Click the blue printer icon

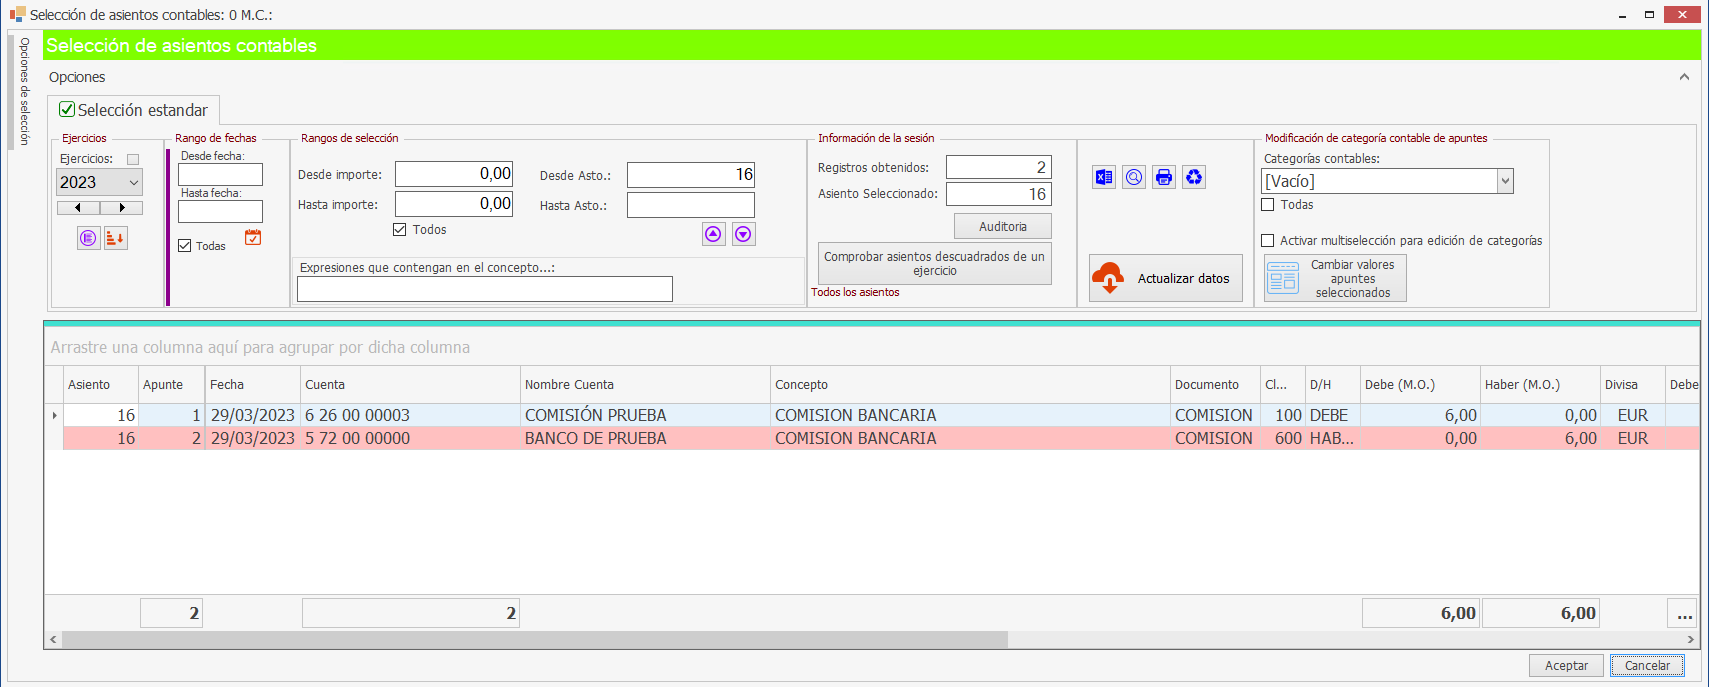(1163, 178)
